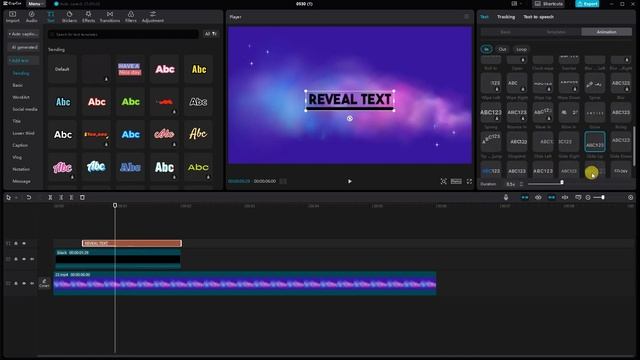Image resolution: width=640 pixels, height=360 pixels.
Task: Lock the main video track
Action: pyautogui.click(x=16, y=283)
